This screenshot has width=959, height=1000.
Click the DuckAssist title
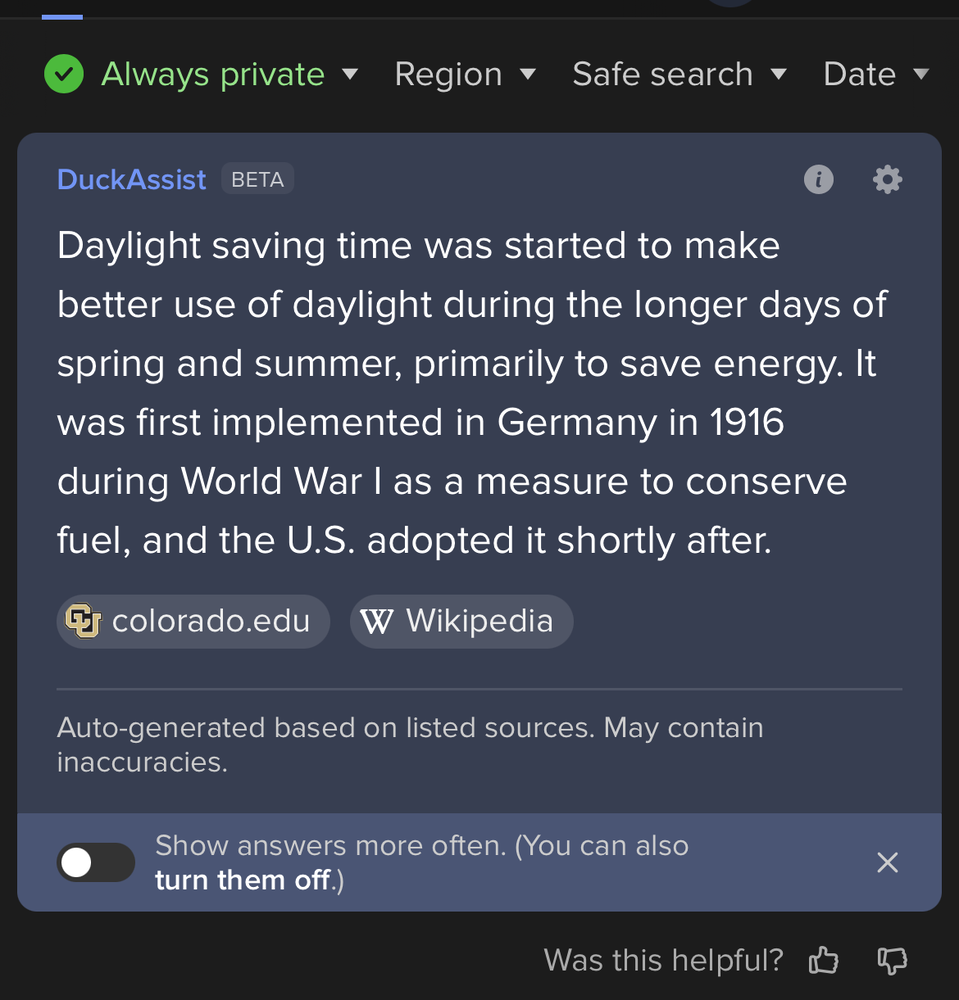tap(131, 180)
